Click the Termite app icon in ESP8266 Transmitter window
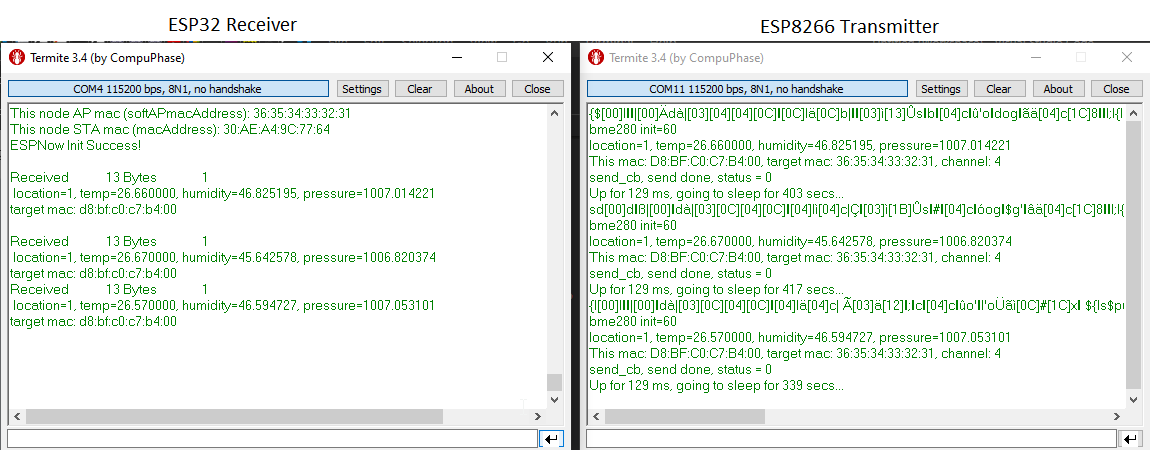The width and height of the screenshot is (1150, 450). point(596,57)
